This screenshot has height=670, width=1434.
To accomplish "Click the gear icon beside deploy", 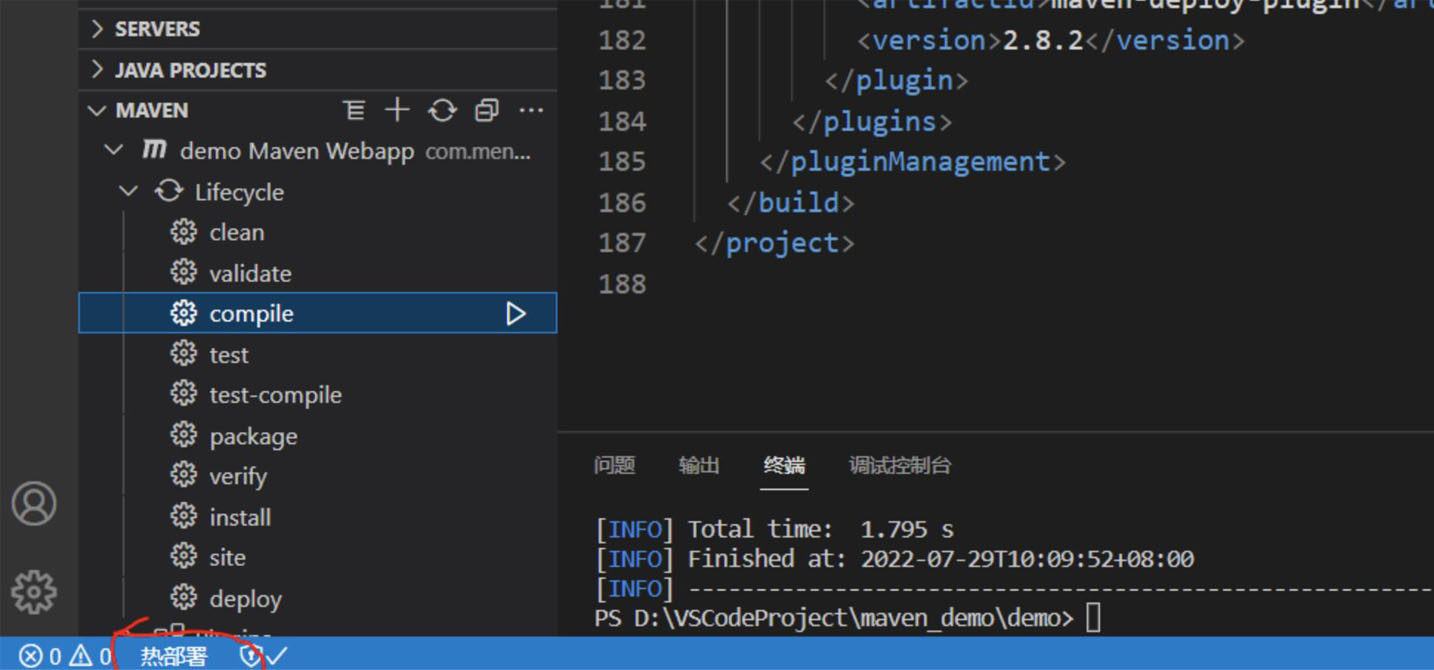I will point(183,598).
